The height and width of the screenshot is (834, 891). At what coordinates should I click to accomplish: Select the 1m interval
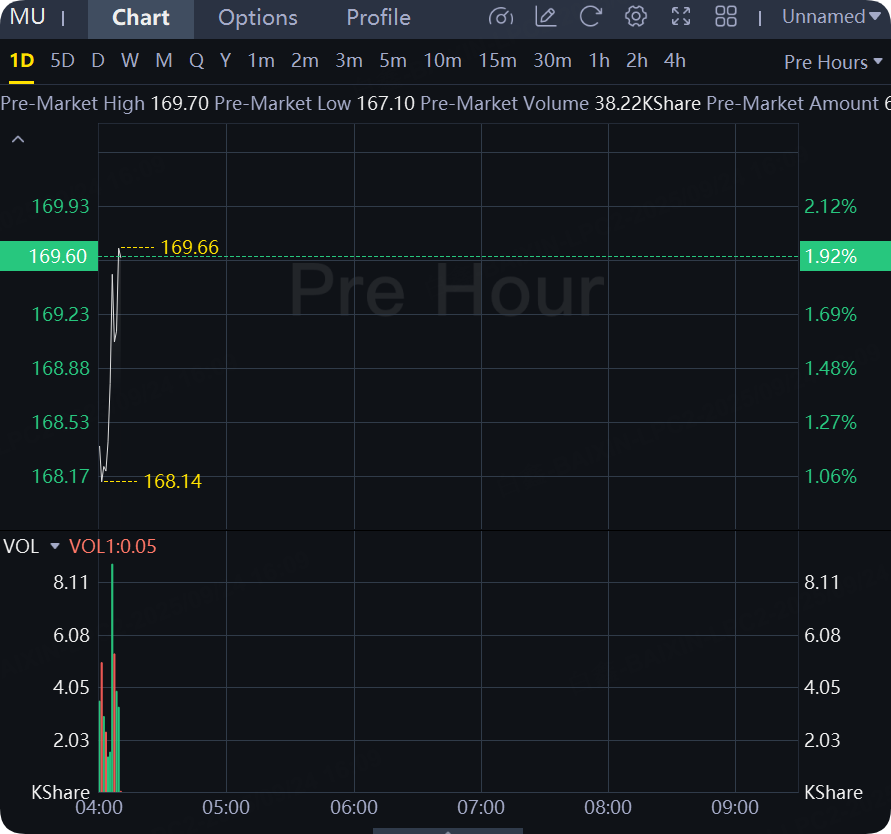pos(261,60)
